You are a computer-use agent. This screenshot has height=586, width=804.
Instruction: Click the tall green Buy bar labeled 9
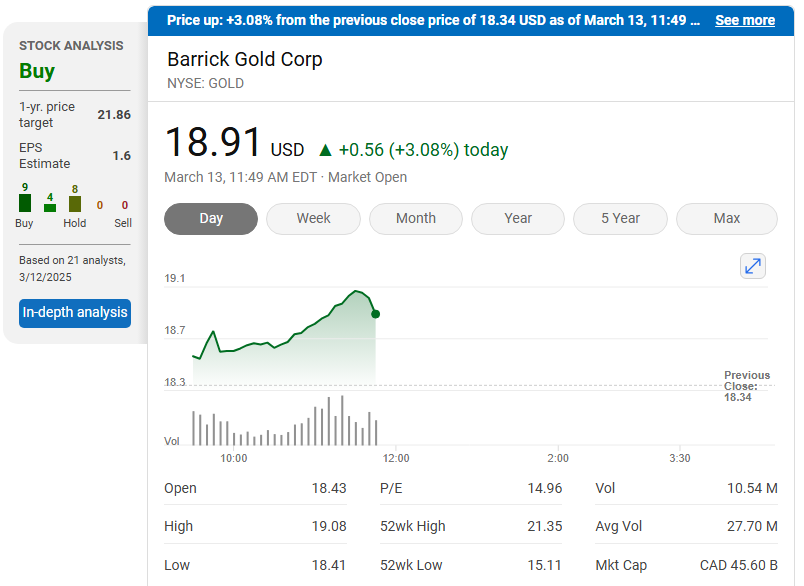coord(25,203)
